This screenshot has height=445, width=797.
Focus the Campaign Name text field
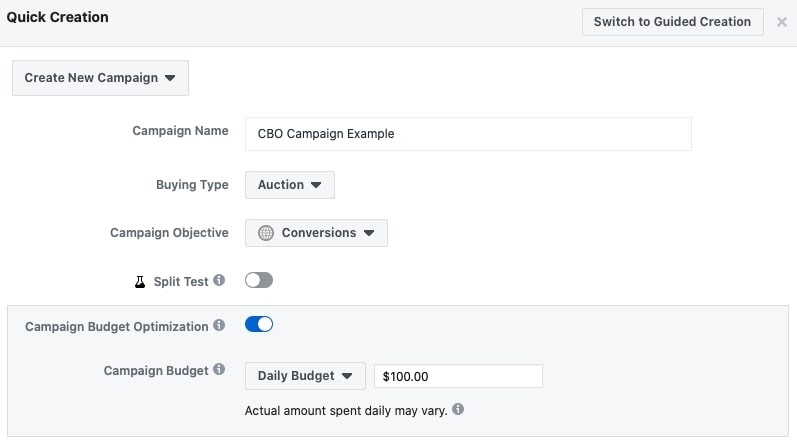(x=468, y=134)
